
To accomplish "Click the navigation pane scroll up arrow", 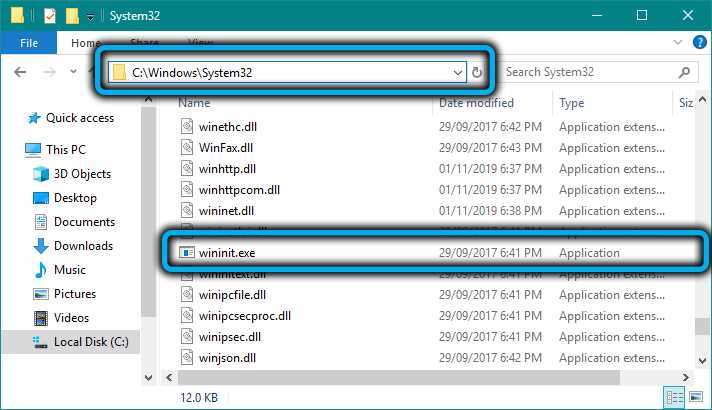I will pyautogui.click(x=148, y=99).
